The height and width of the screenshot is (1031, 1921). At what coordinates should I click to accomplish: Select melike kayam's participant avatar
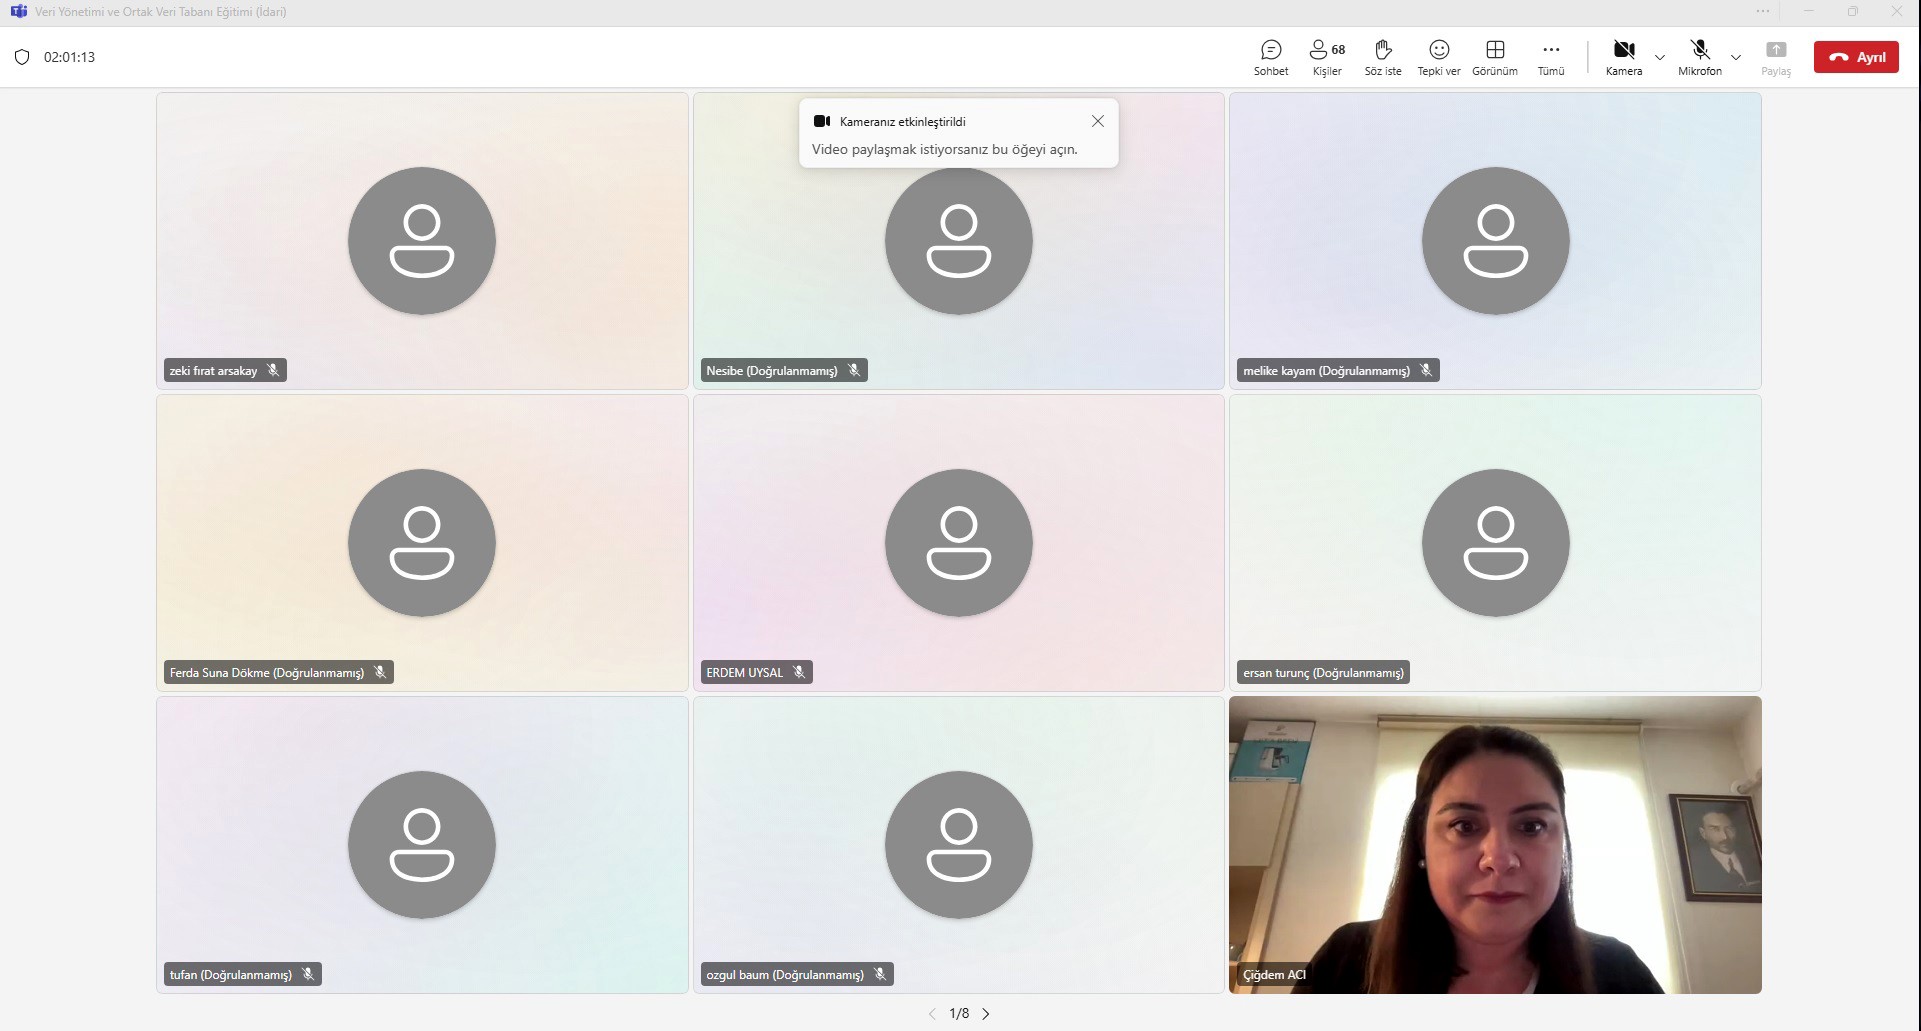(x=1496, y=241)
